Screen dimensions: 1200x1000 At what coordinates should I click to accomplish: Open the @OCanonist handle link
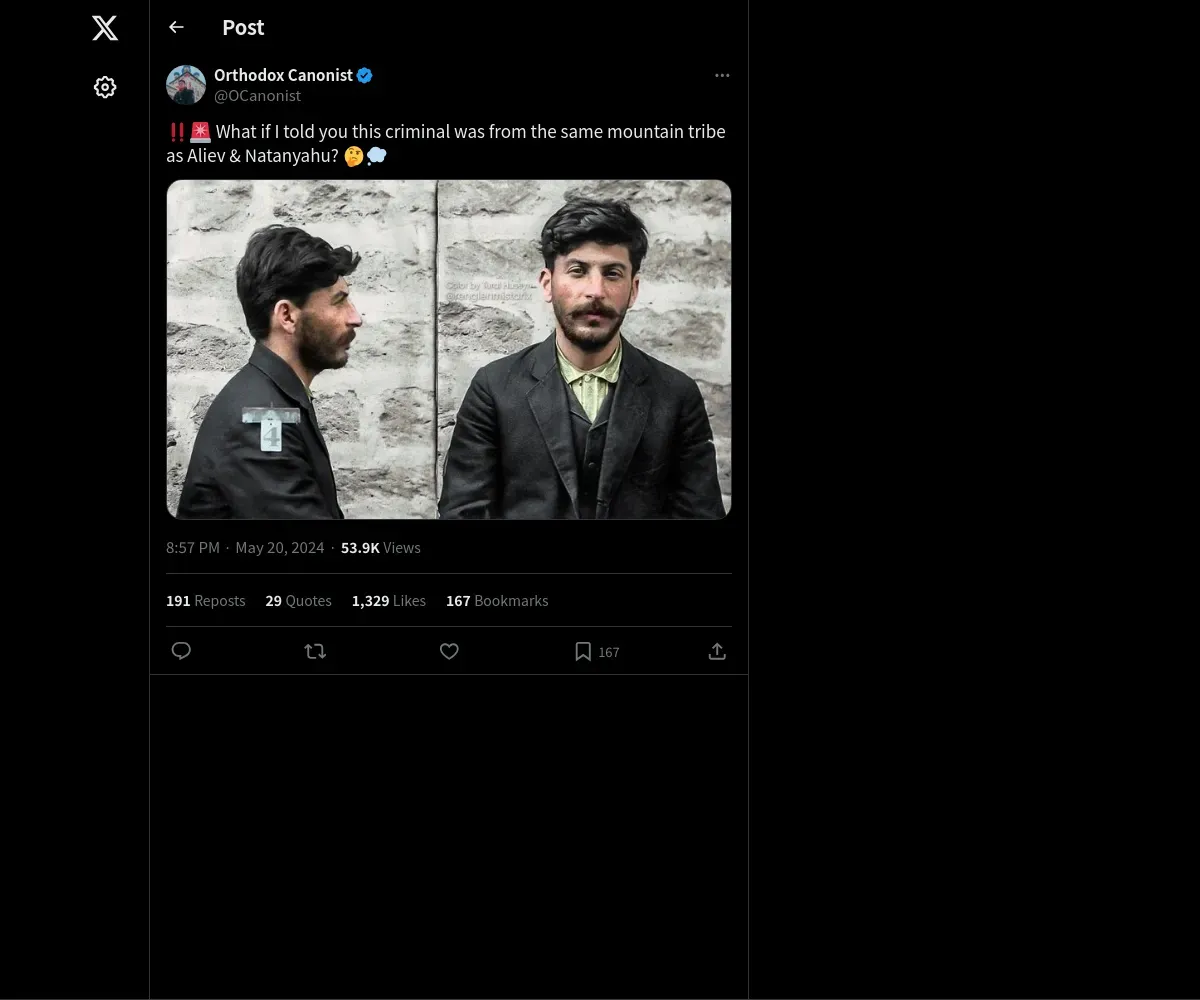(257, 96)
